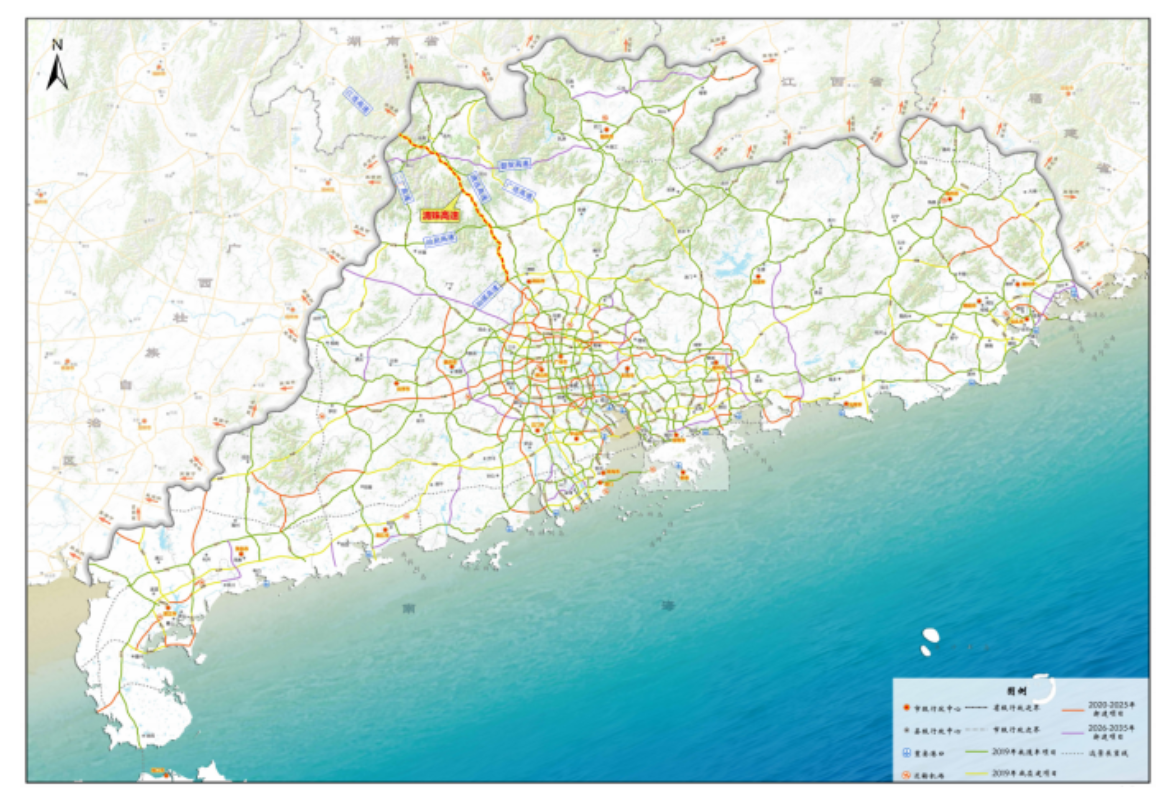Click the yellow highlighted 清珠高速 label
The height and width of the screenshot is (800, 1176).
tap(440, 215)
